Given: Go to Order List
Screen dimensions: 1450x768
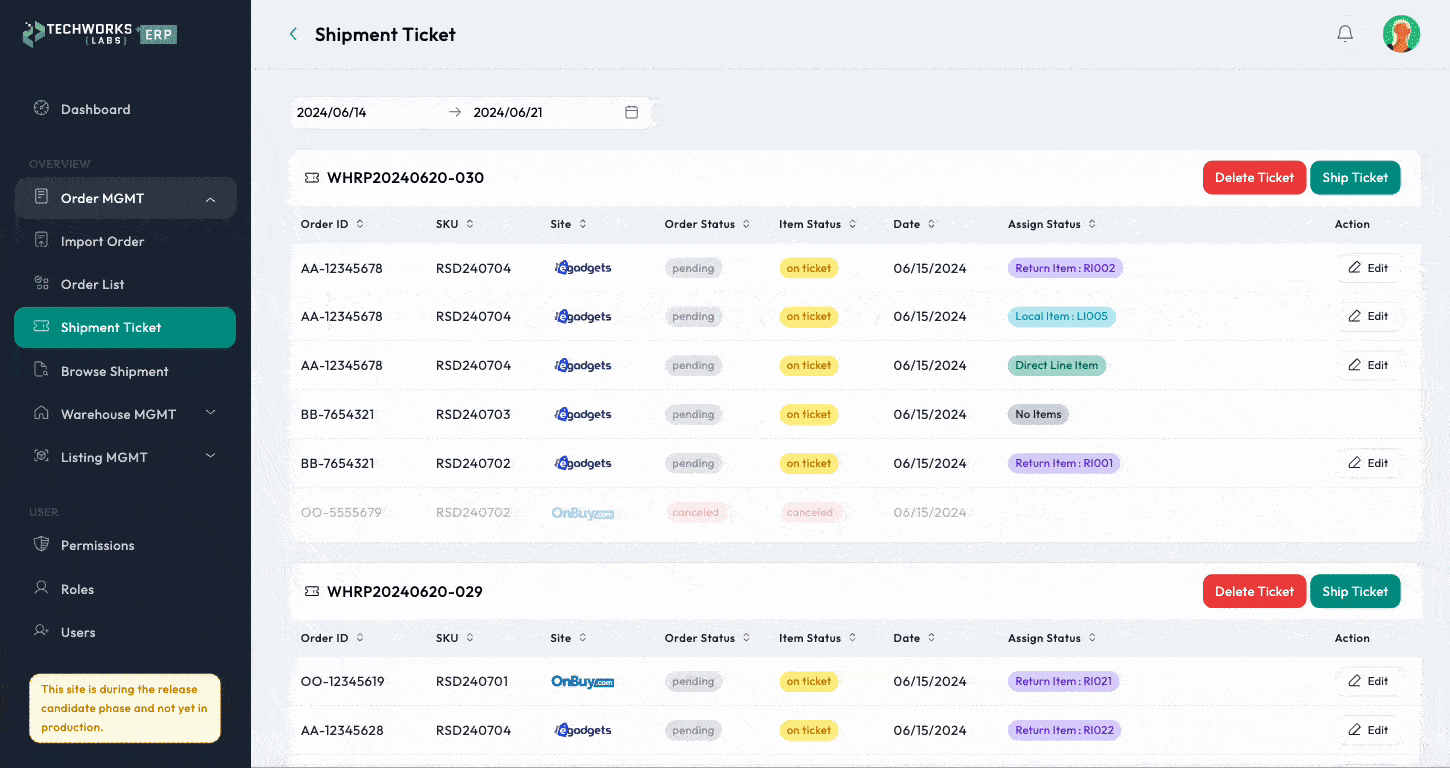Looking at the screenshot, I should pos(125,284).
